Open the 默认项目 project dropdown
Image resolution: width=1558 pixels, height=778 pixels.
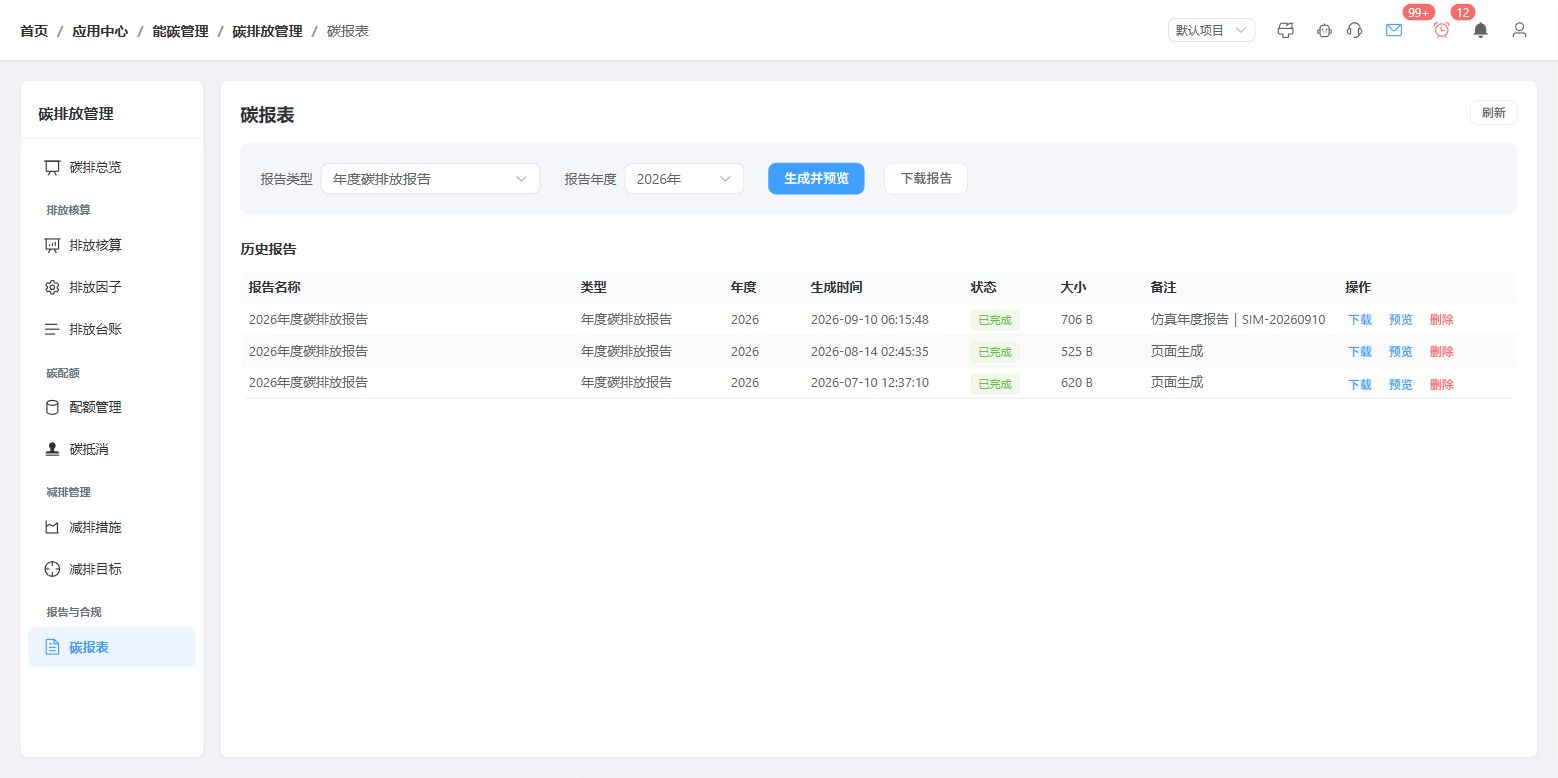pyautogui.click(x=1211, y=30)
